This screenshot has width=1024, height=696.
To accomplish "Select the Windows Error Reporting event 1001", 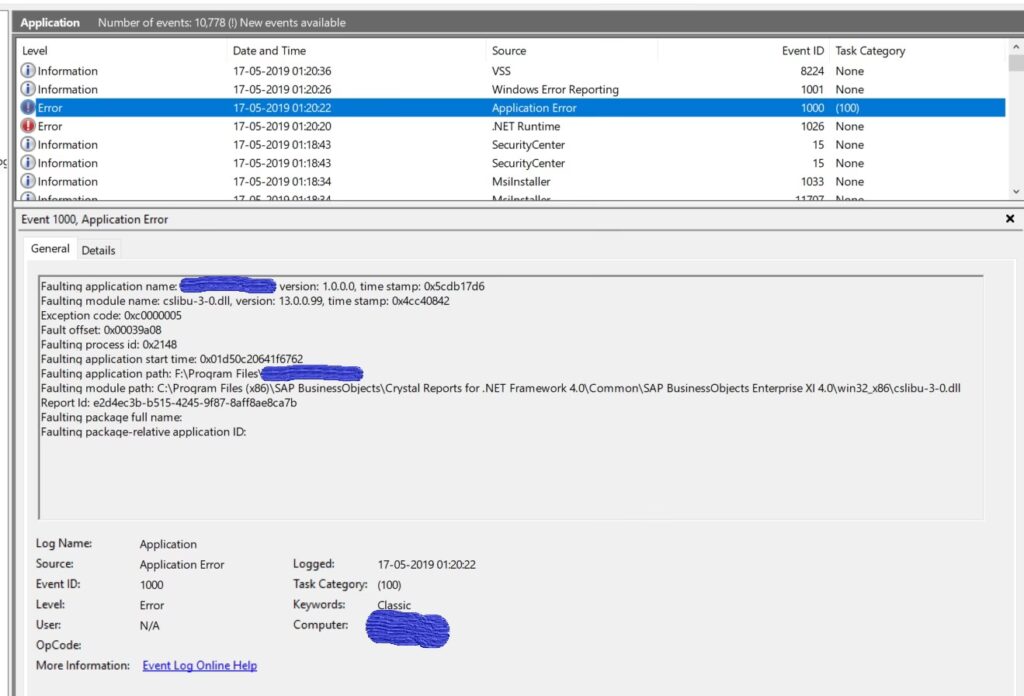I will [554, 90].
